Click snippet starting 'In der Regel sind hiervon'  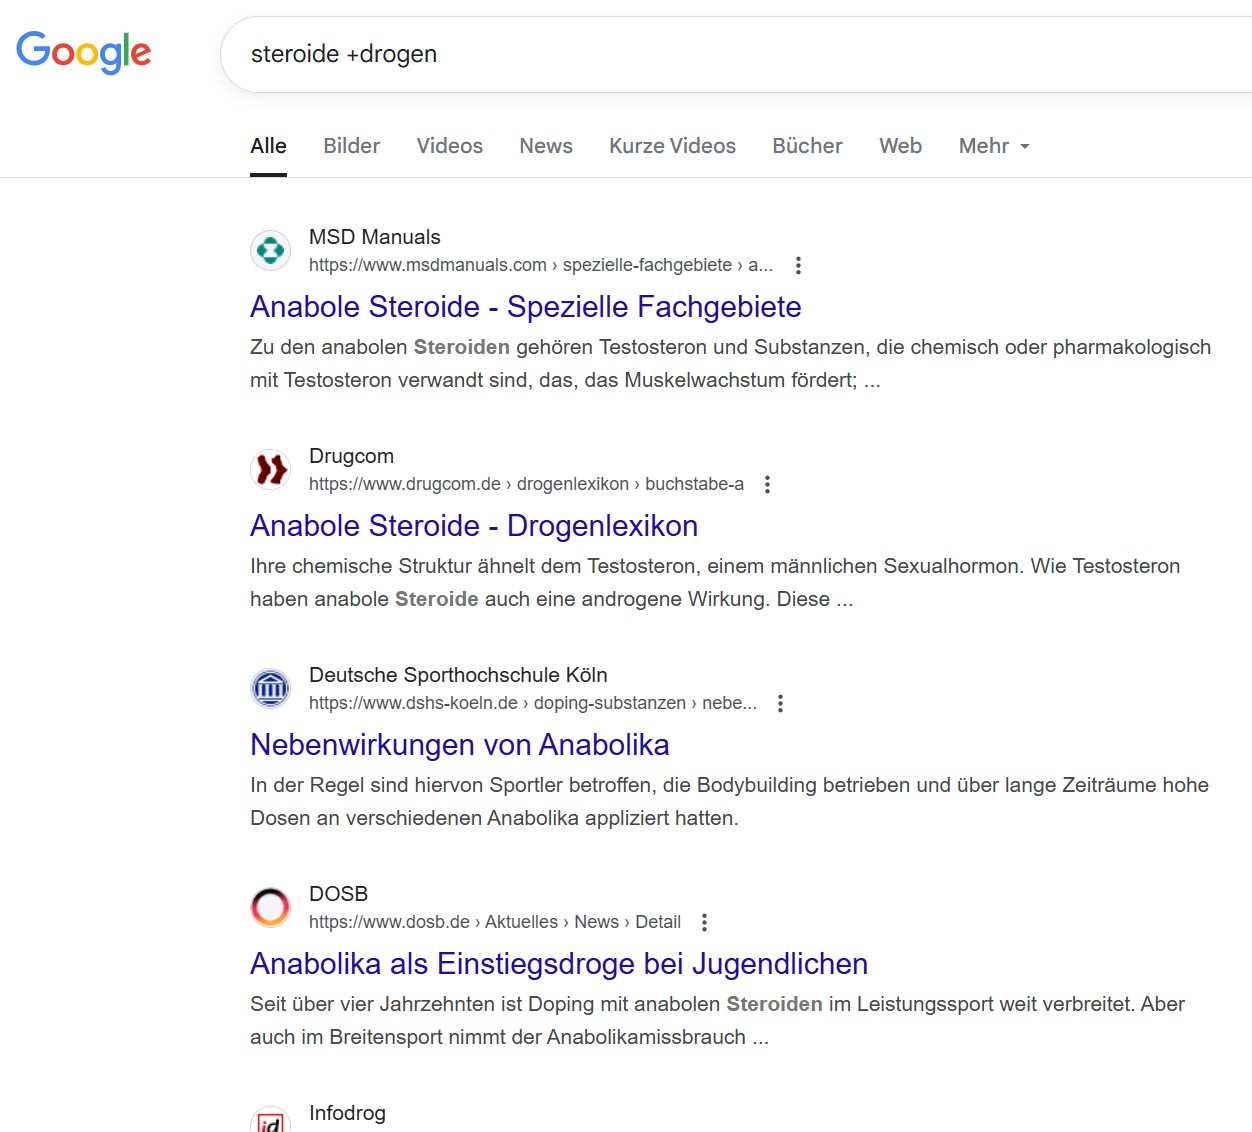point(729,802)
